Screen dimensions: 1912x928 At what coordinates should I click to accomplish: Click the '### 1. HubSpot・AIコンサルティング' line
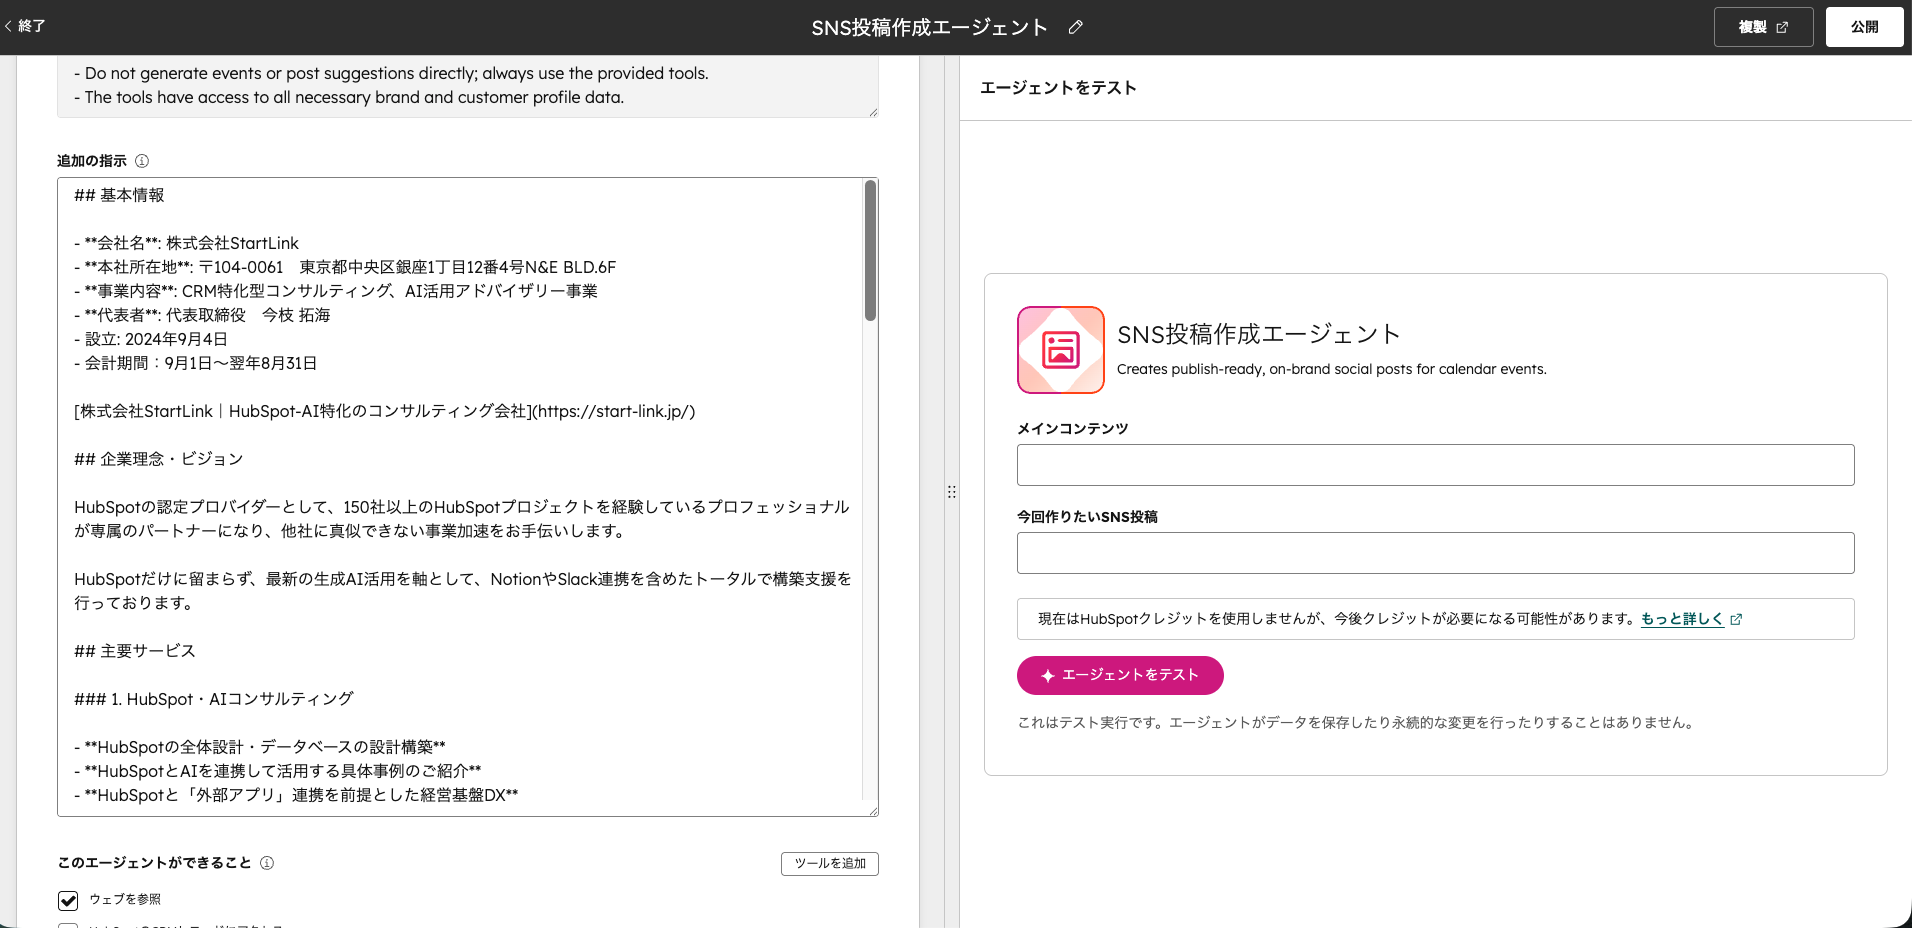tap(214, 699)
